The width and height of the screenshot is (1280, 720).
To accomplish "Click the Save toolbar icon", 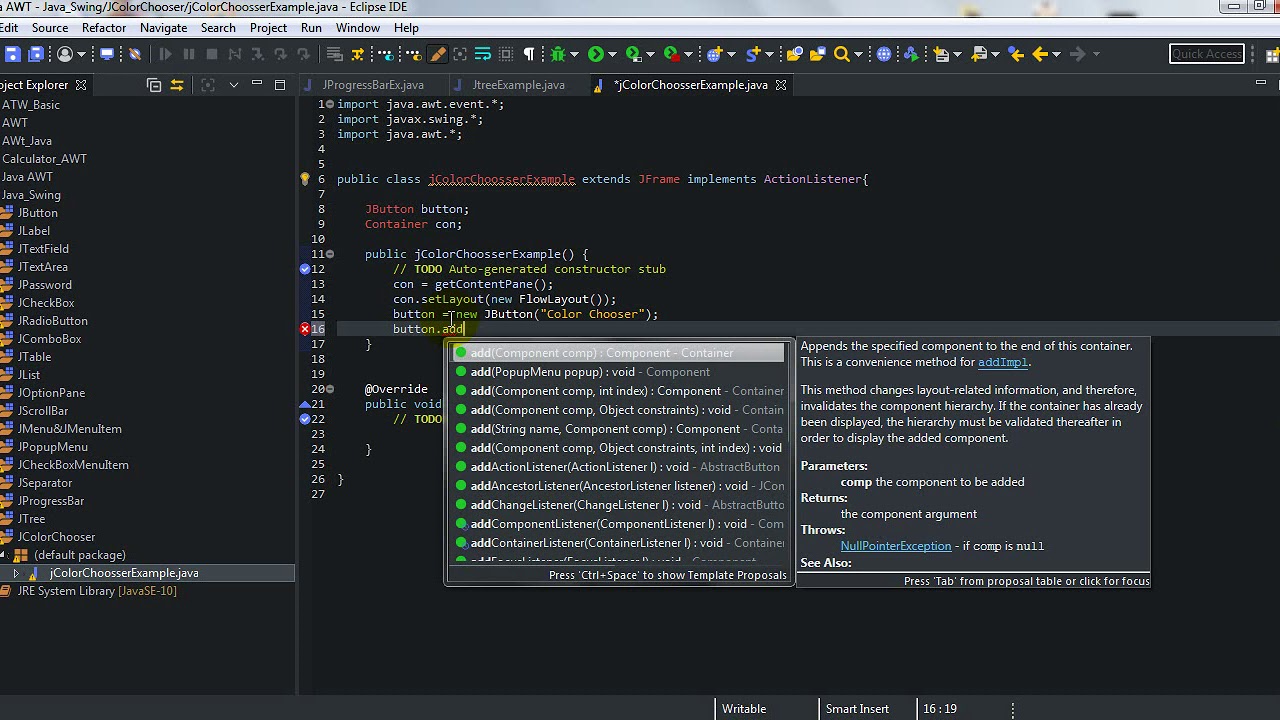I will (x=12, y=54).
